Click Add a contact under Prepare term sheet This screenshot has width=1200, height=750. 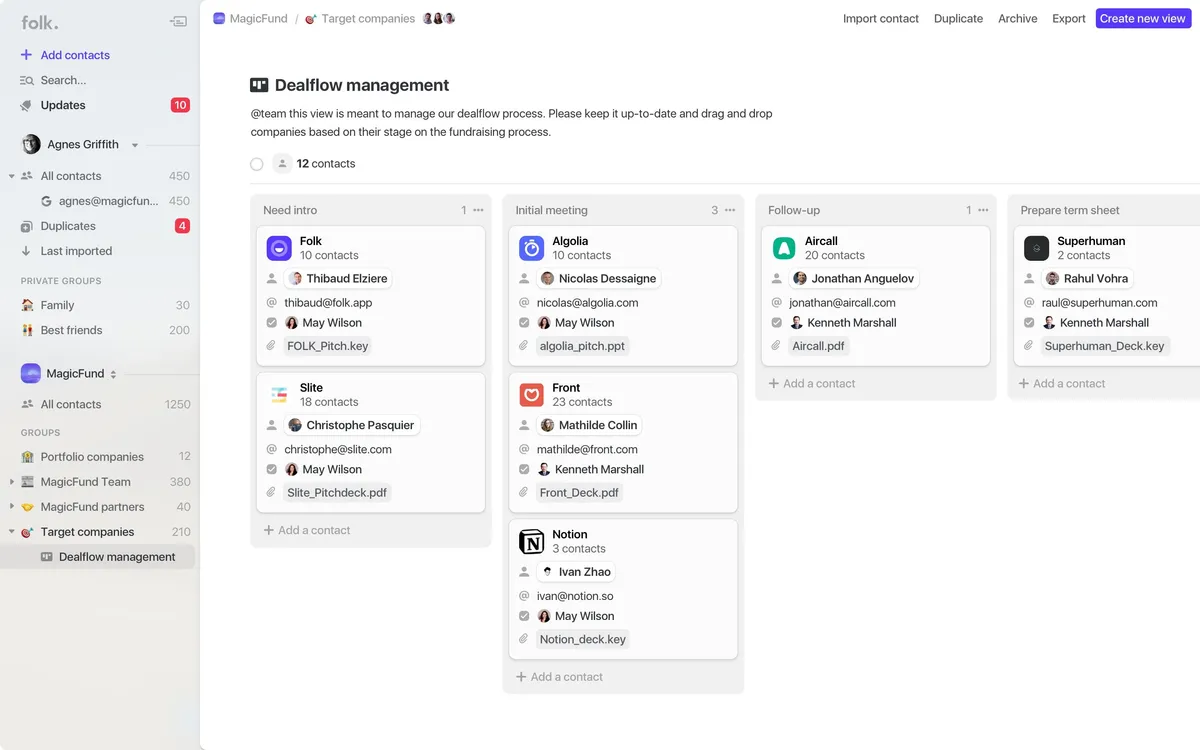1062,383
